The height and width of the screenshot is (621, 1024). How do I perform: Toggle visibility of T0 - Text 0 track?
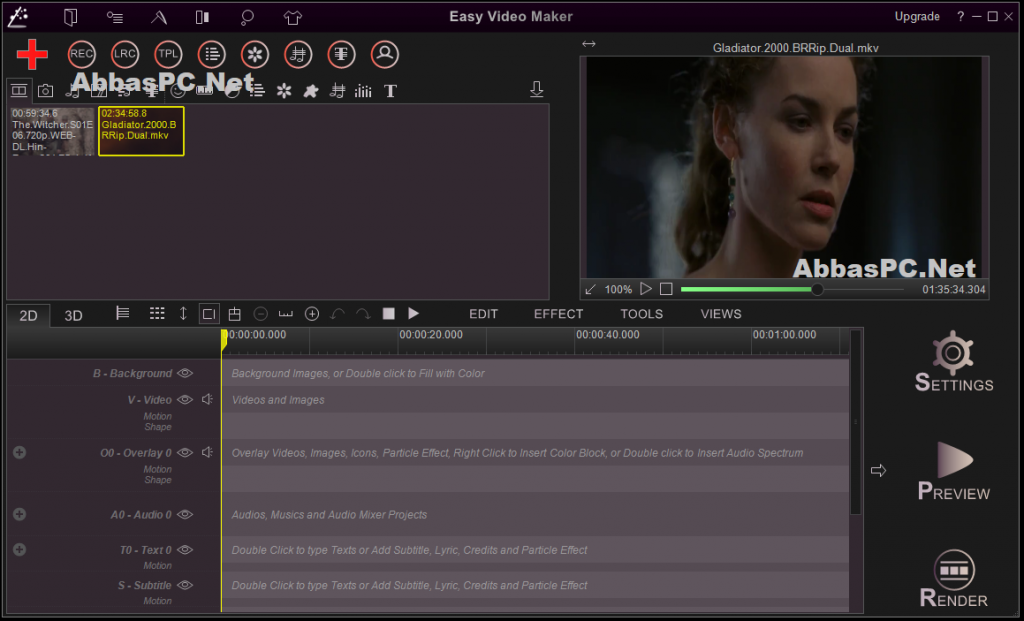(185, 550)
